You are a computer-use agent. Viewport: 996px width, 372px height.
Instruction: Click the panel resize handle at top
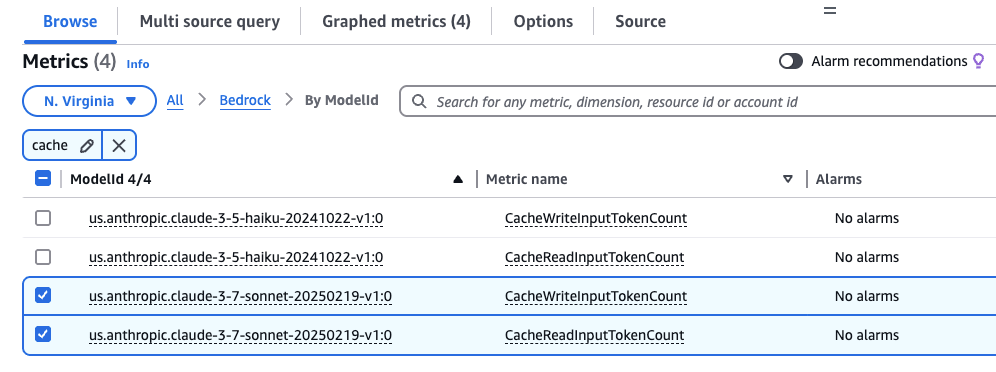coord(830,11)
